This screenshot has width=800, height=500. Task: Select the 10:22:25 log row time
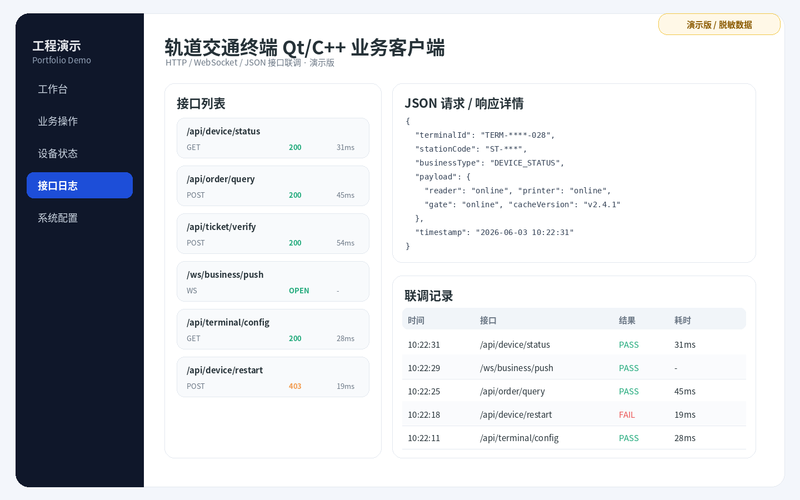(x=423, y=391)
